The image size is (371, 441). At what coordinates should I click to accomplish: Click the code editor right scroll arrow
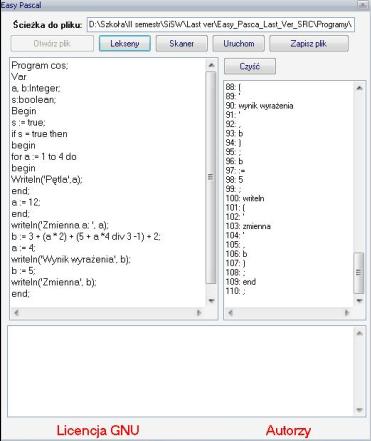[199, 312]
